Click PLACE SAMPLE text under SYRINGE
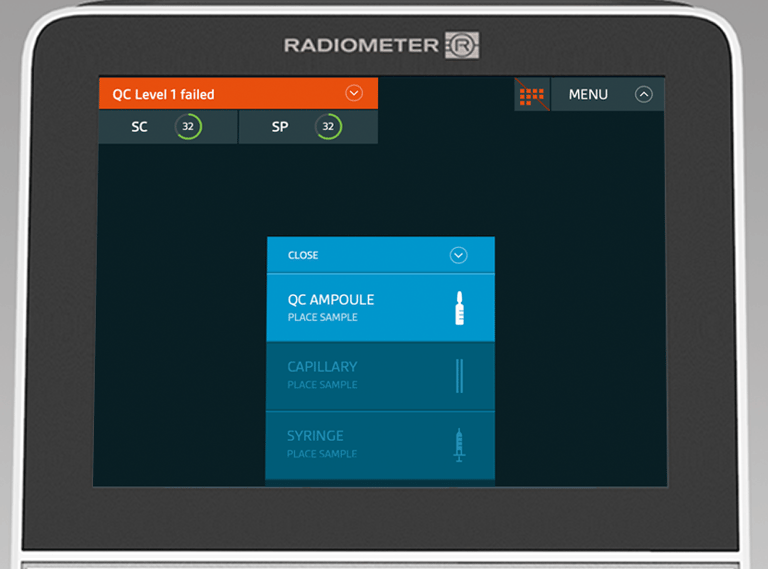The width and height of the screenshot is (768, 569). (322, 454)
